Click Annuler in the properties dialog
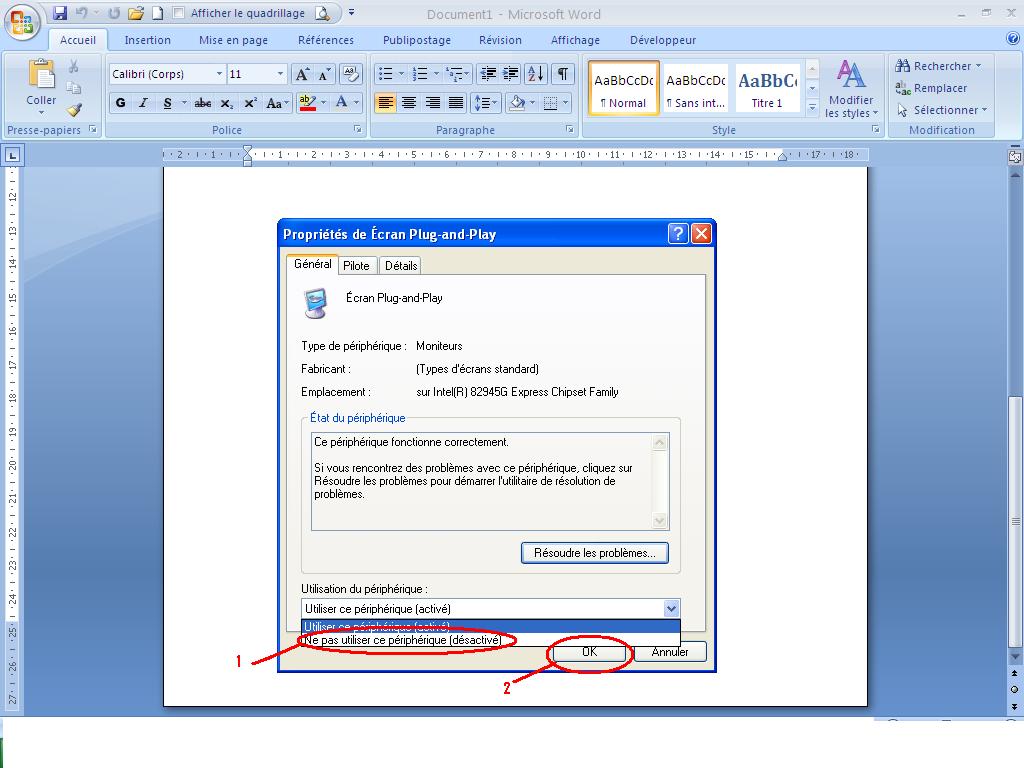The height and width of the screenshot is (768, 1024). click(669, 652)
